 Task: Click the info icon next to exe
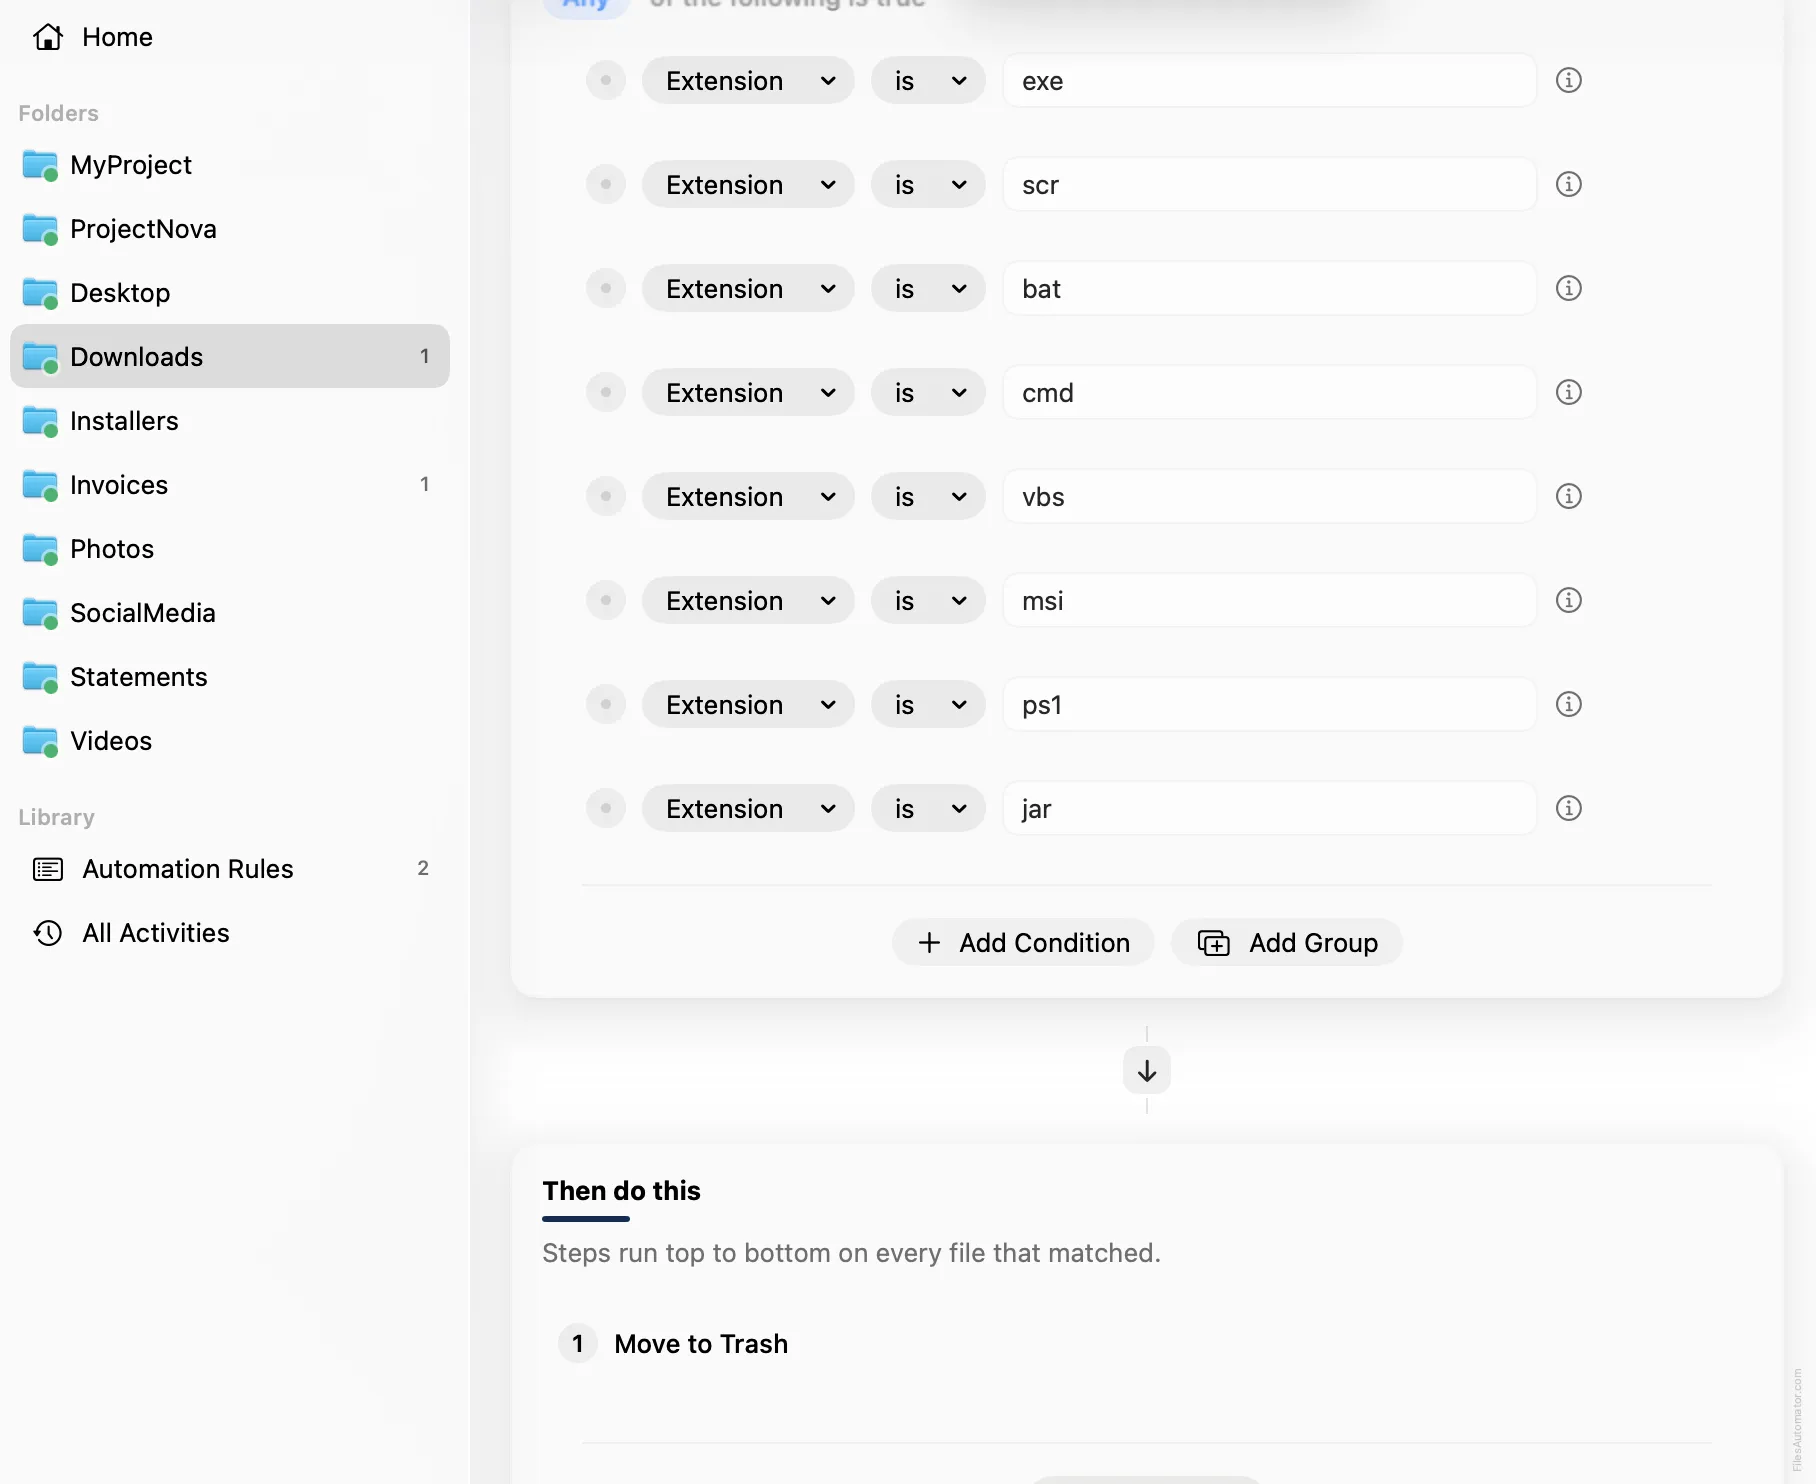1568,80
